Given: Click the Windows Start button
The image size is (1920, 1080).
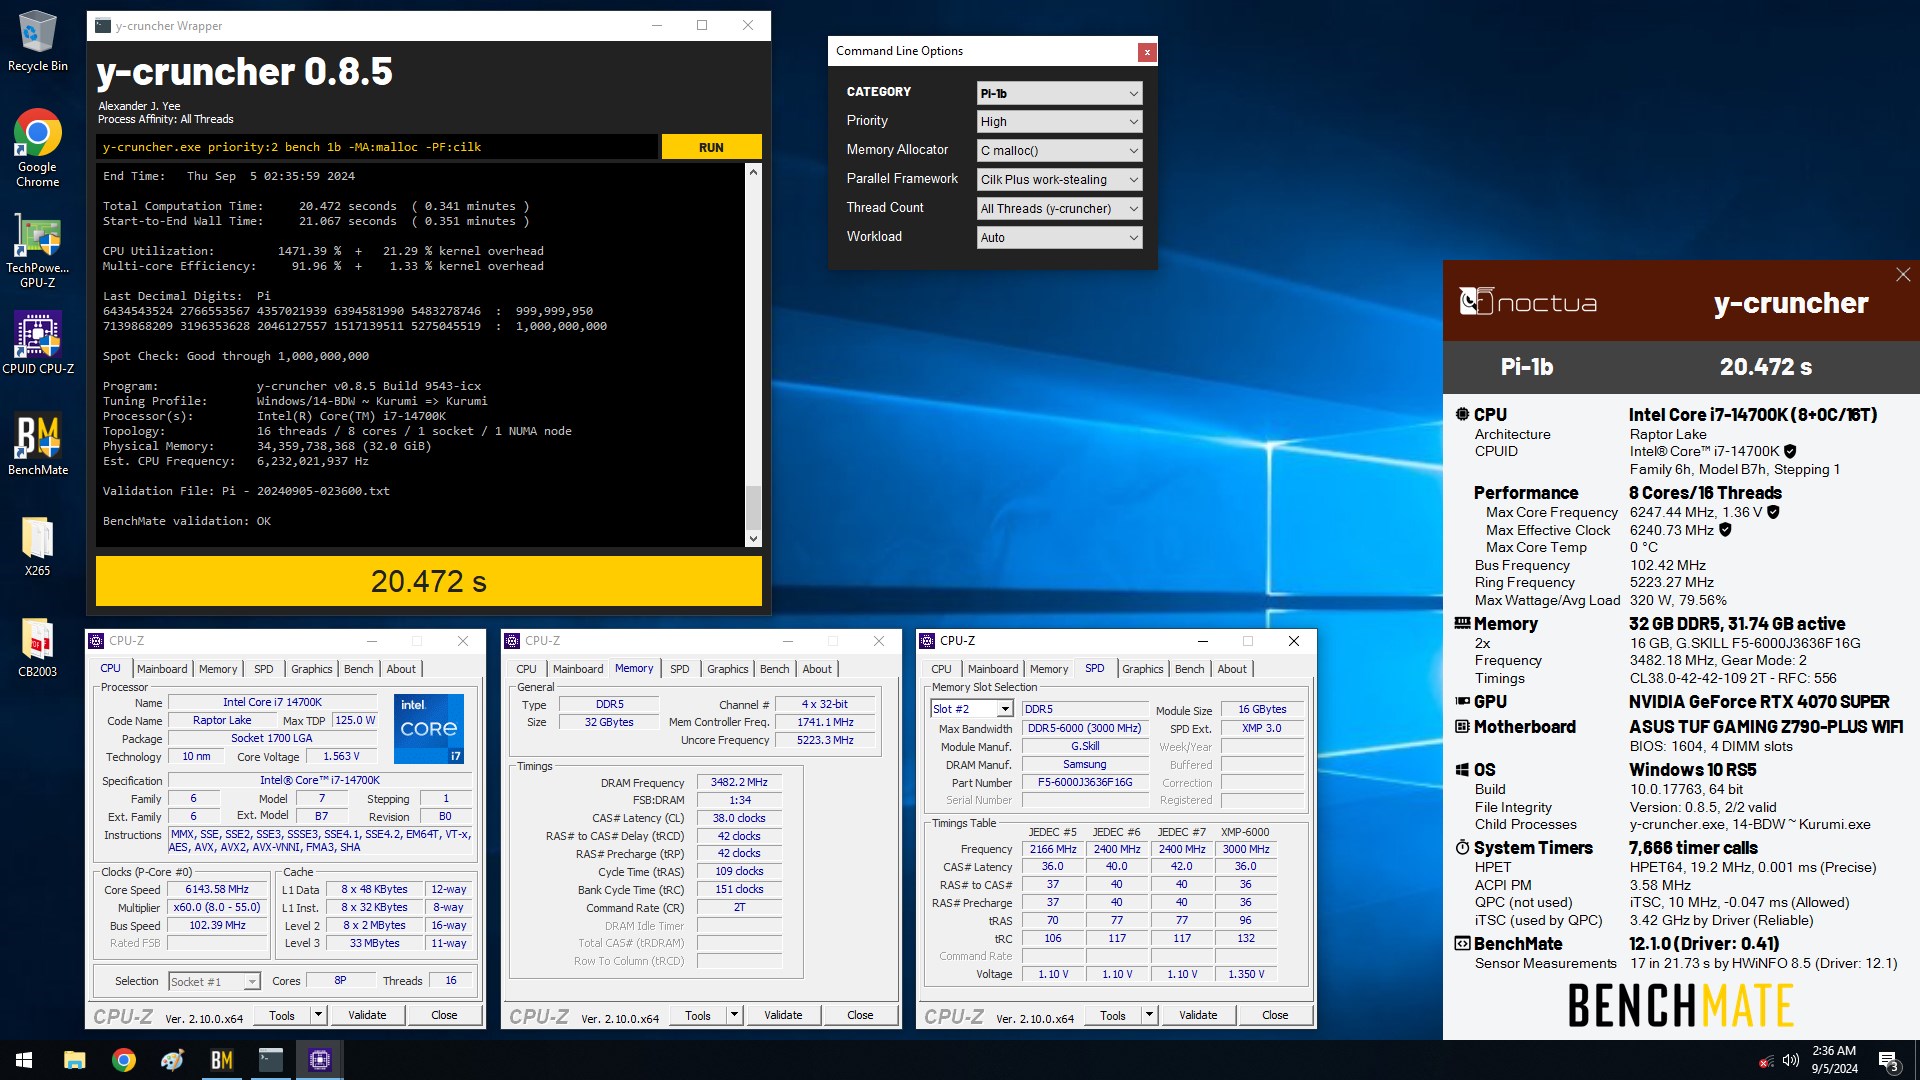Looking at the screenshot, I should pos(24,1060).
